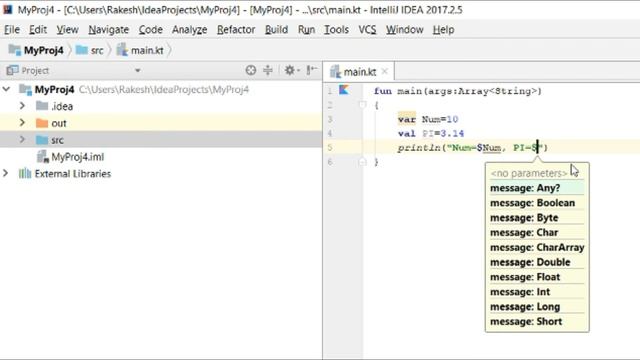Close the main.kt editor tab
Image resolution: width=640 pixels, height=360 pixels.
coord(384,71)
